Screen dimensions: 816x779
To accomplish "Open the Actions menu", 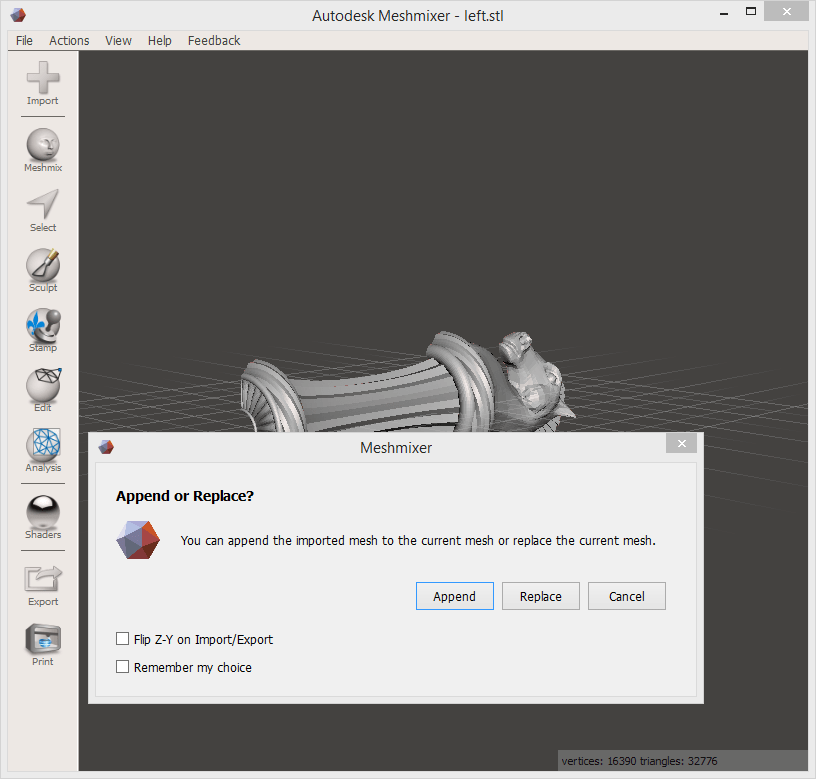I will 69,41.
